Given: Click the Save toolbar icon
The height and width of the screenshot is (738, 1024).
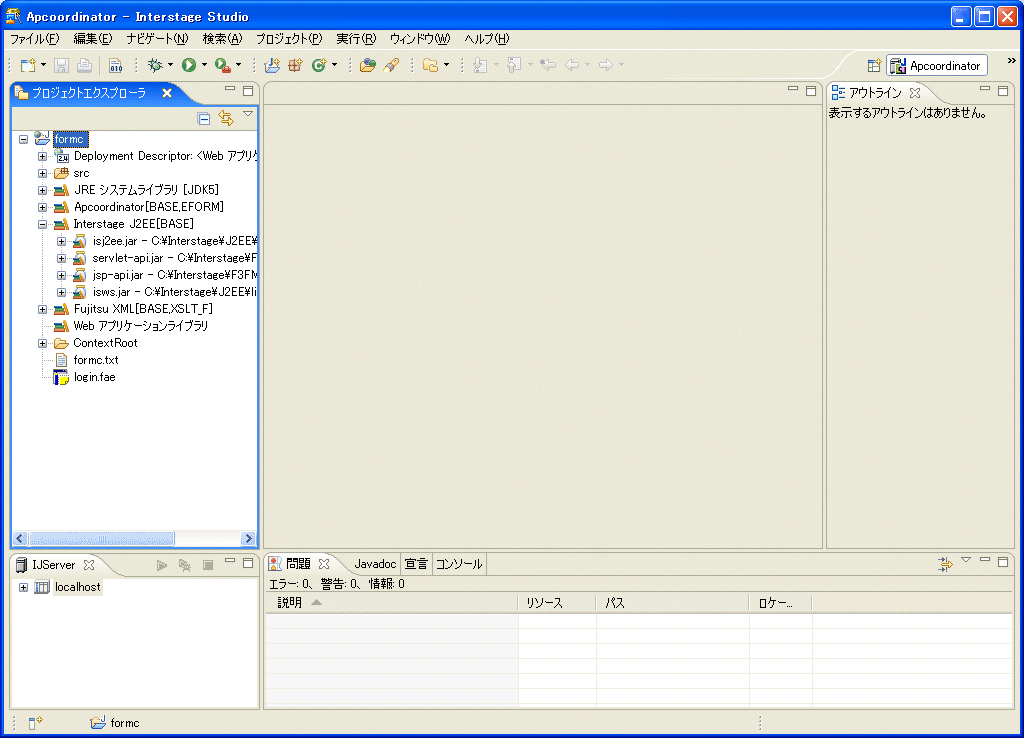Looking at the screenshot, I should pyautogui.click(x=61, y=65).
